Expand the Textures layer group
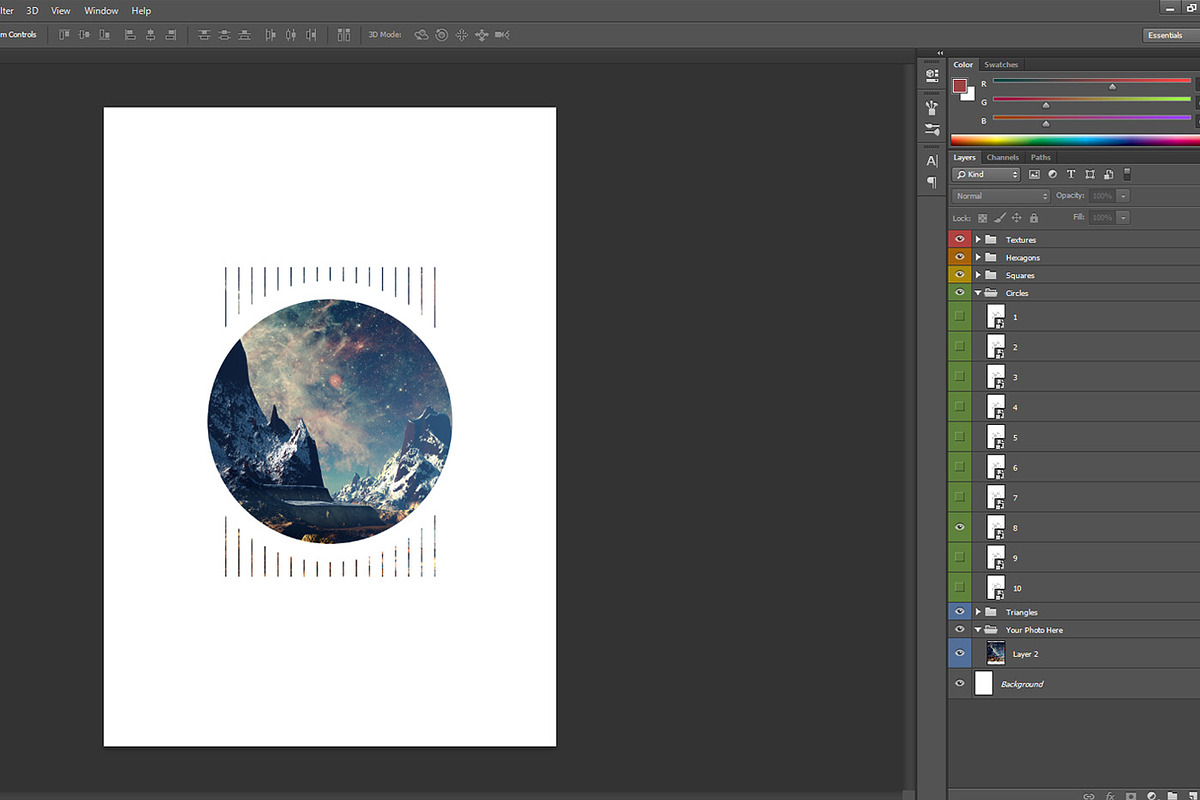Image resolution: width=1200 pixels, height=800 pixels. [978, 240]
